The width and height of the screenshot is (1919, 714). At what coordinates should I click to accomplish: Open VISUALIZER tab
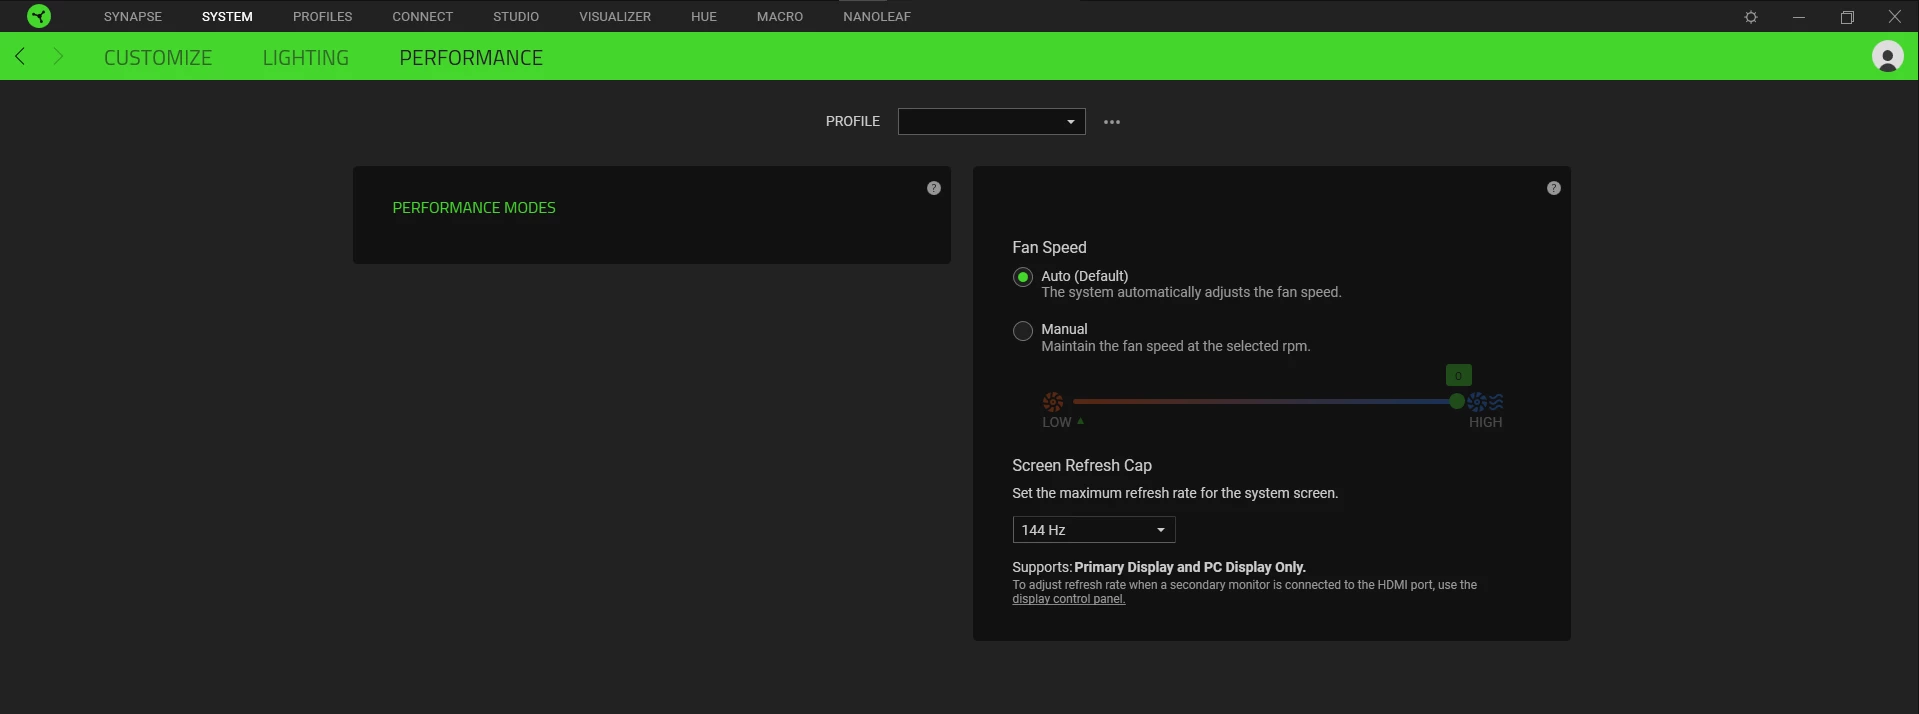point(615,17)
